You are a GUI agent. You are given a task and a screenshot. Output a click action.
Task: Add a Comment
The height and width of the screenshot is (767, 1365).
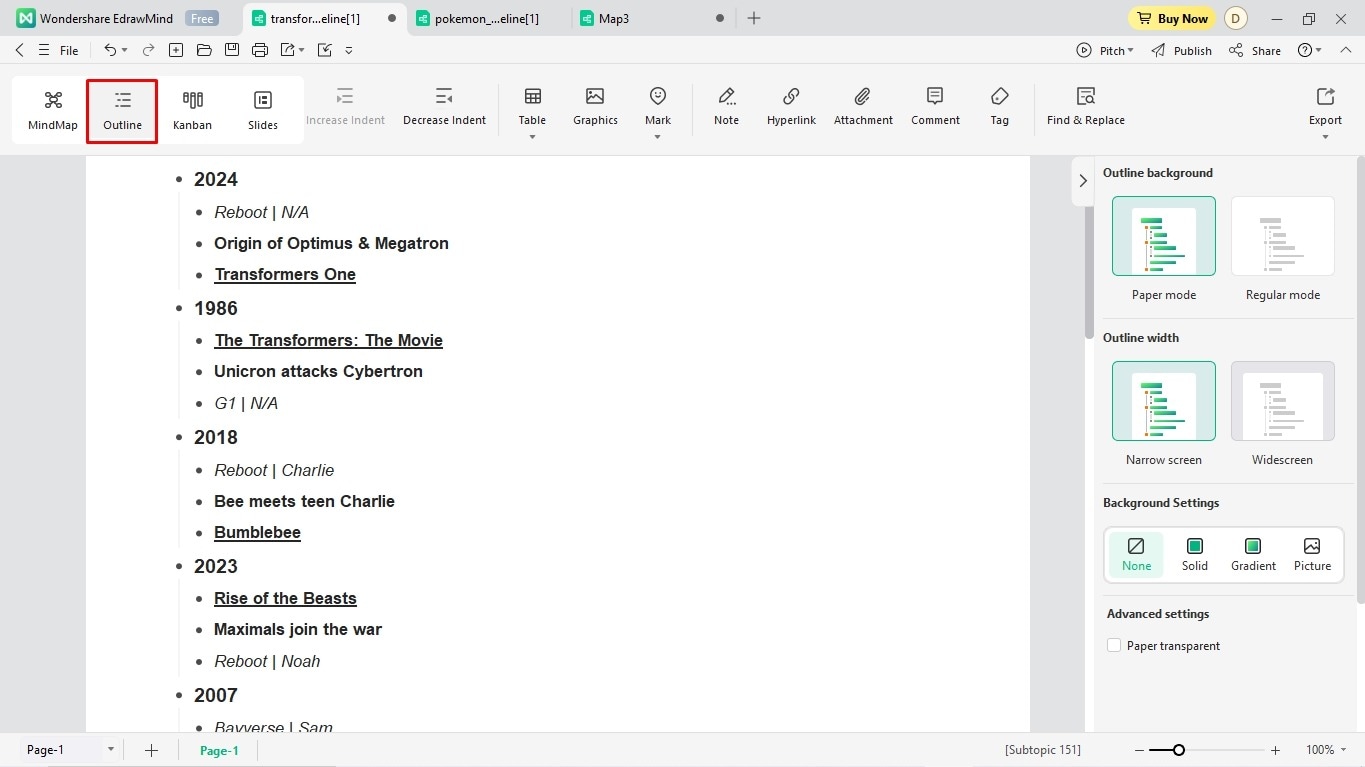click(935, 107)
